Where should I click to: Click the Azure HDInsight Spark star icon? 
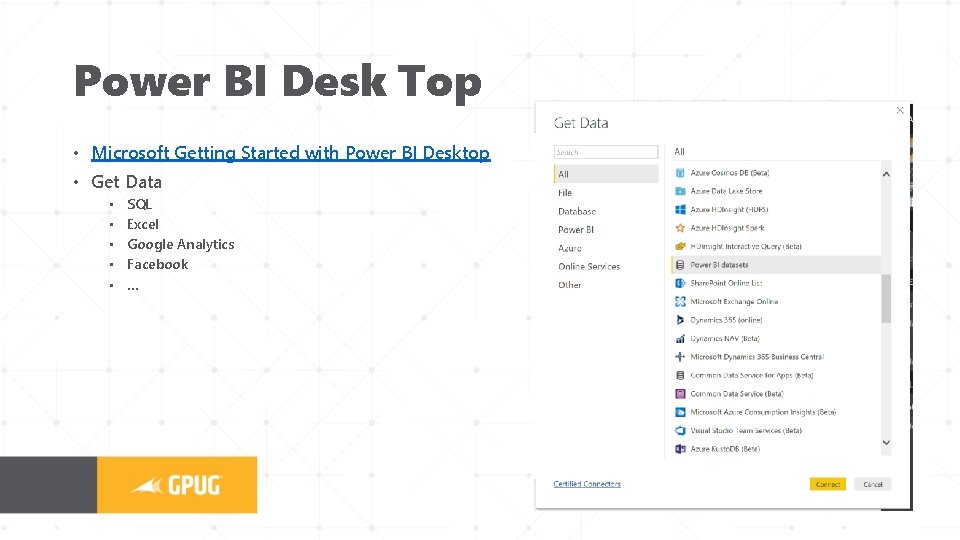680,228
